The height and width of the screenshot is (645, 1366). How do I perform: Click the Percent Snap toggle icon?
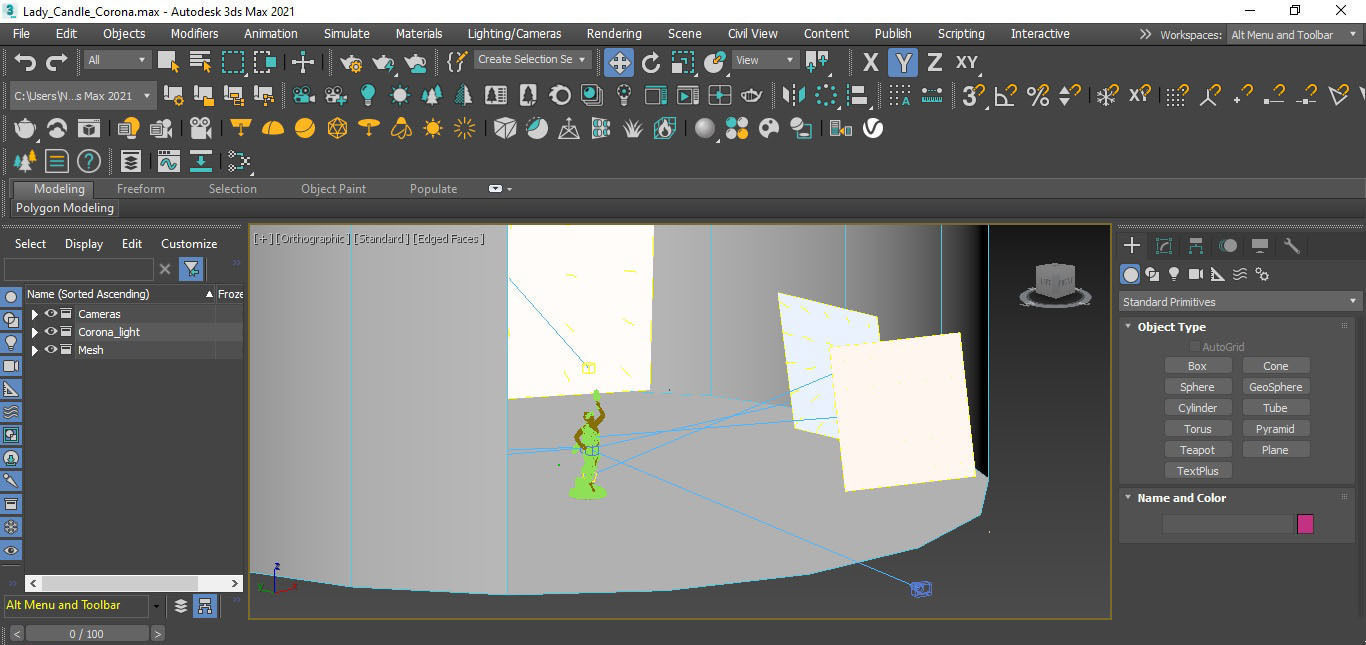point(1038,96)
